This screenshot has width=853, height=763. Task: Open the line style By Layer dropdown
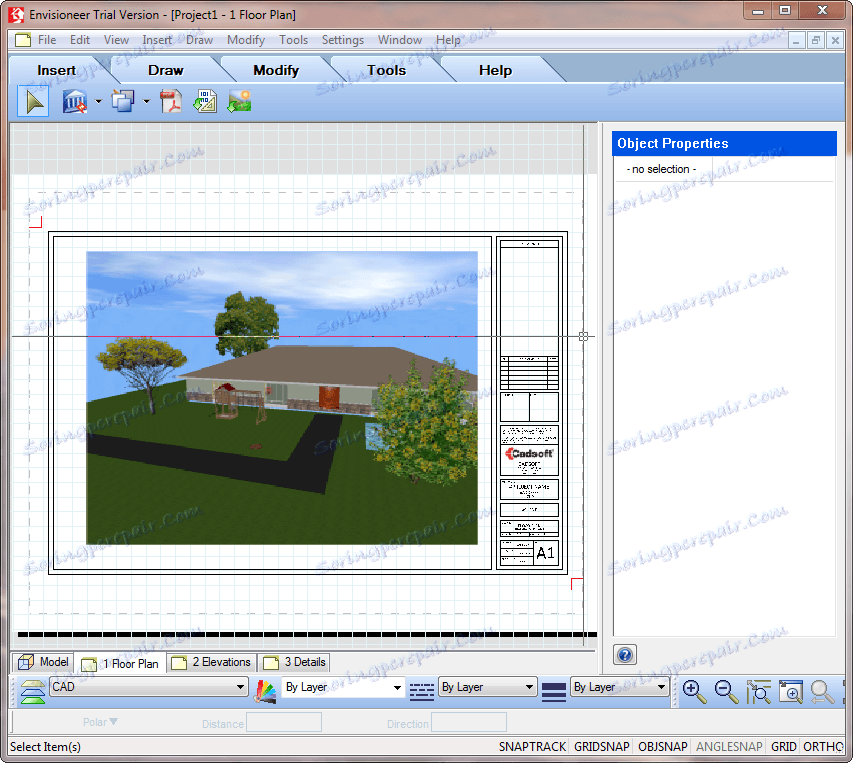[488, 687]
